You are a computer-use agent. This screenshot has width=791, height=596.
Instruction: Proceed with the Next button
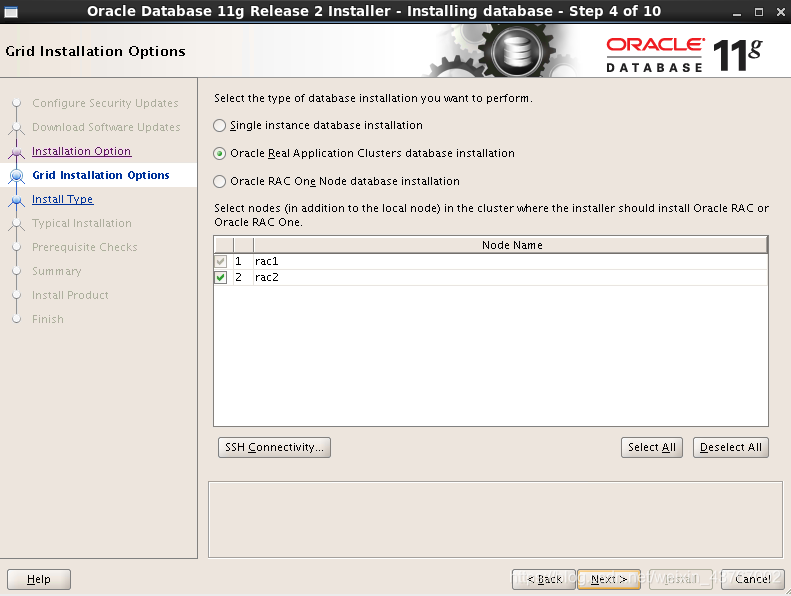click(609, 579)
